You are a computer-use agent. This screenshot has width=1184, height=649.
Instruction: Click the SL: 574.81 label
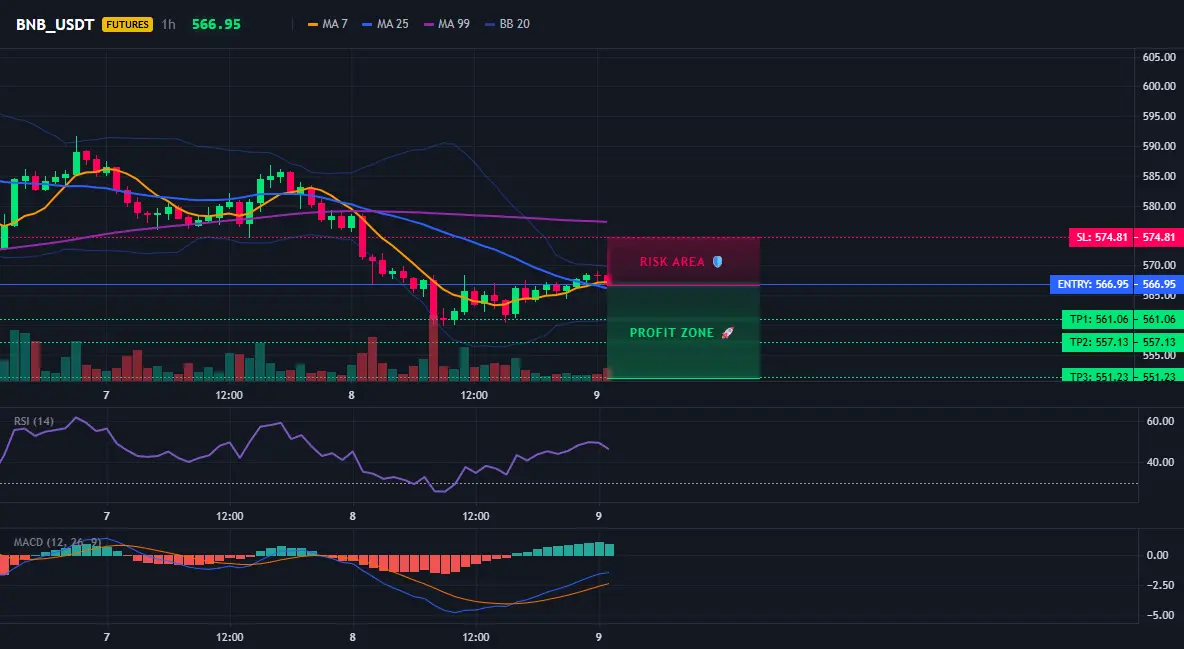pyautogui.click(x=1100, y=237)
